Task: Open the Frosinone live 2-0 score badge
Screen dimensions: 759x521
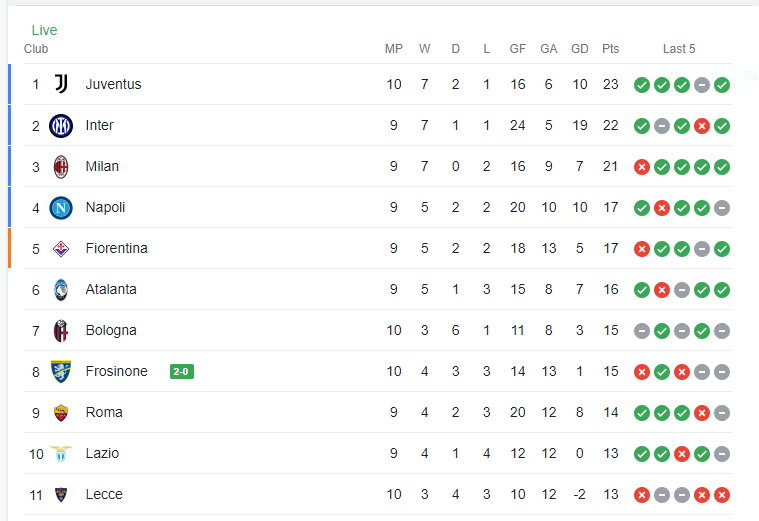Action: 181,372
